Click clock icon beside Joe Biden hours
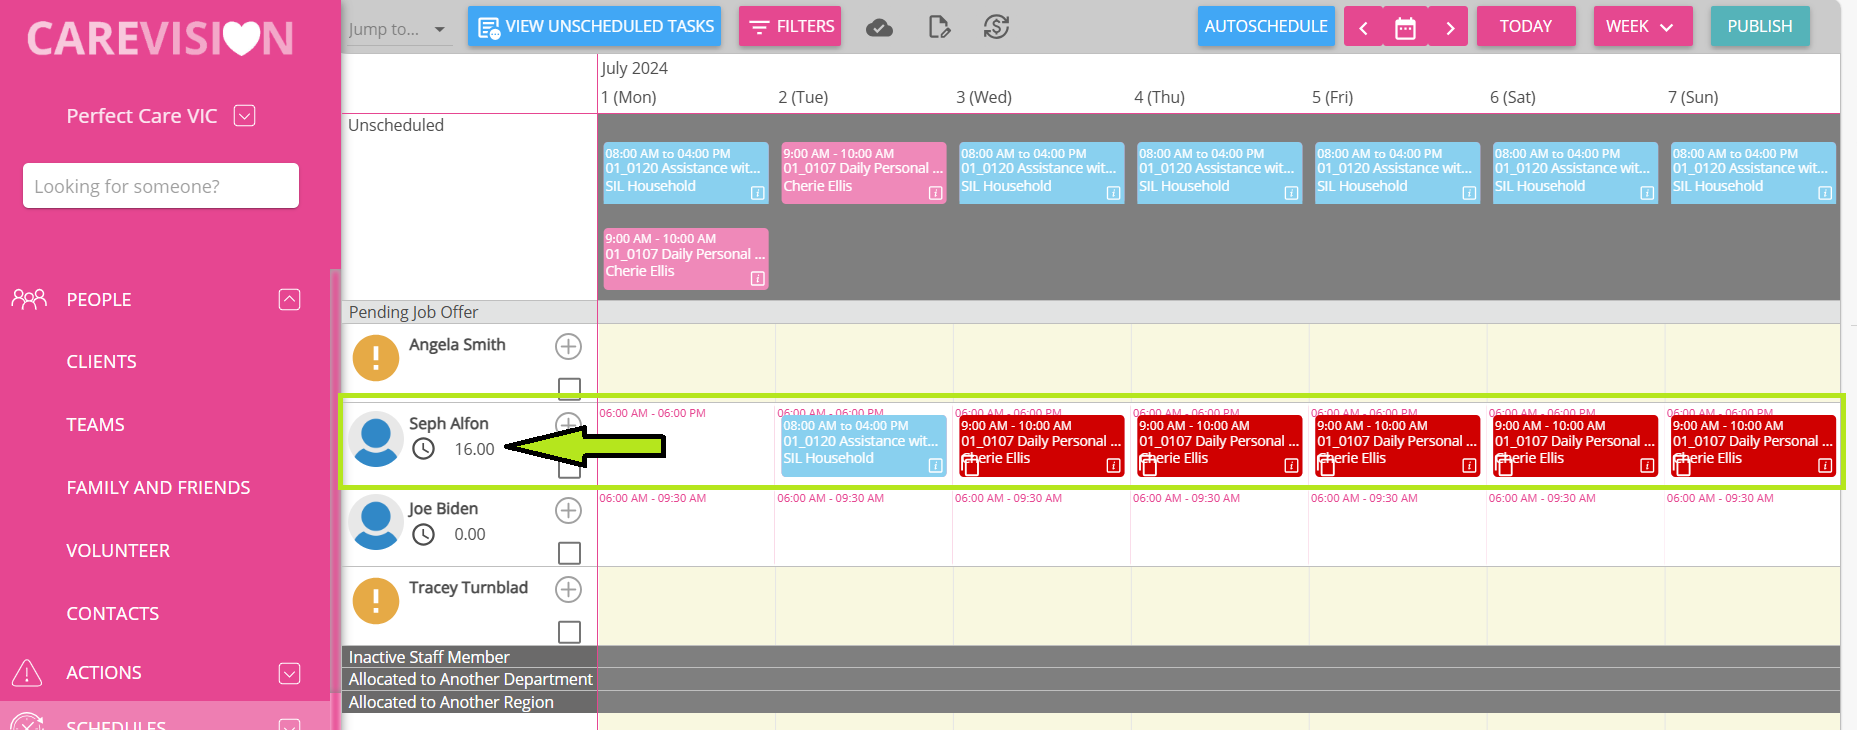This screenshot has width=1857, height=730. (x=424, y=534)
